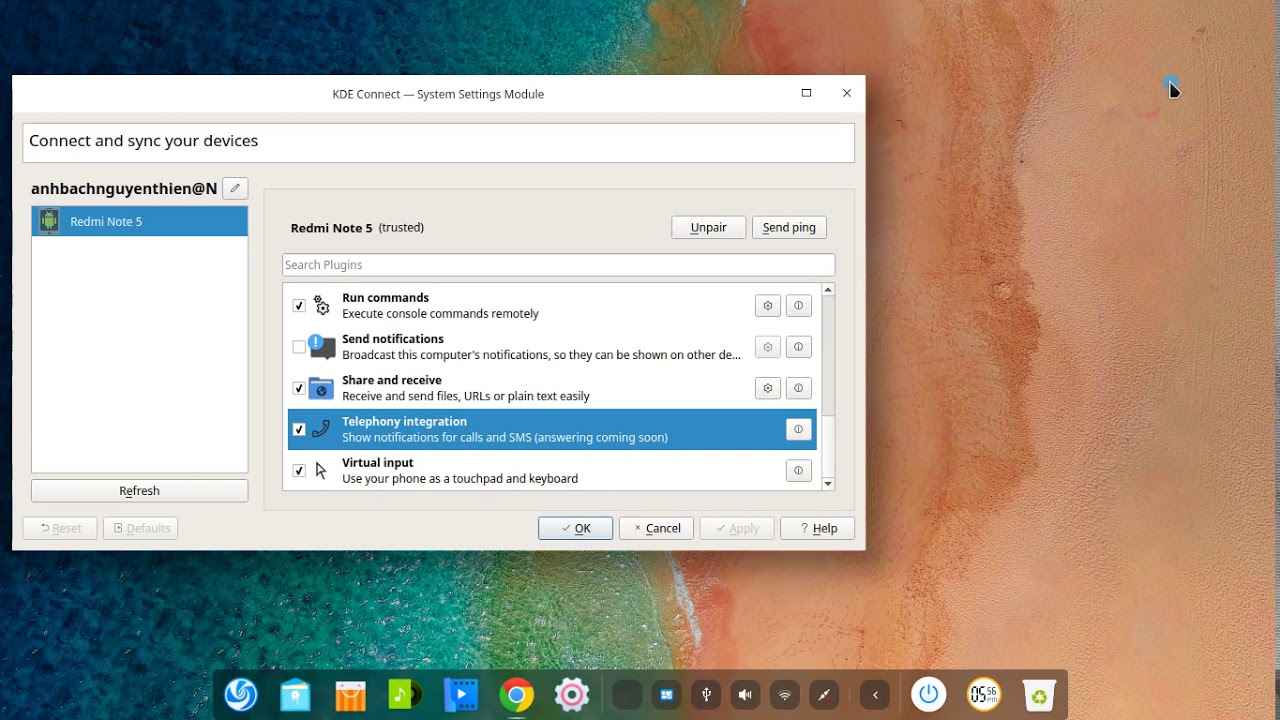
Task: Open the video player from dock
Action: point(461,694)
